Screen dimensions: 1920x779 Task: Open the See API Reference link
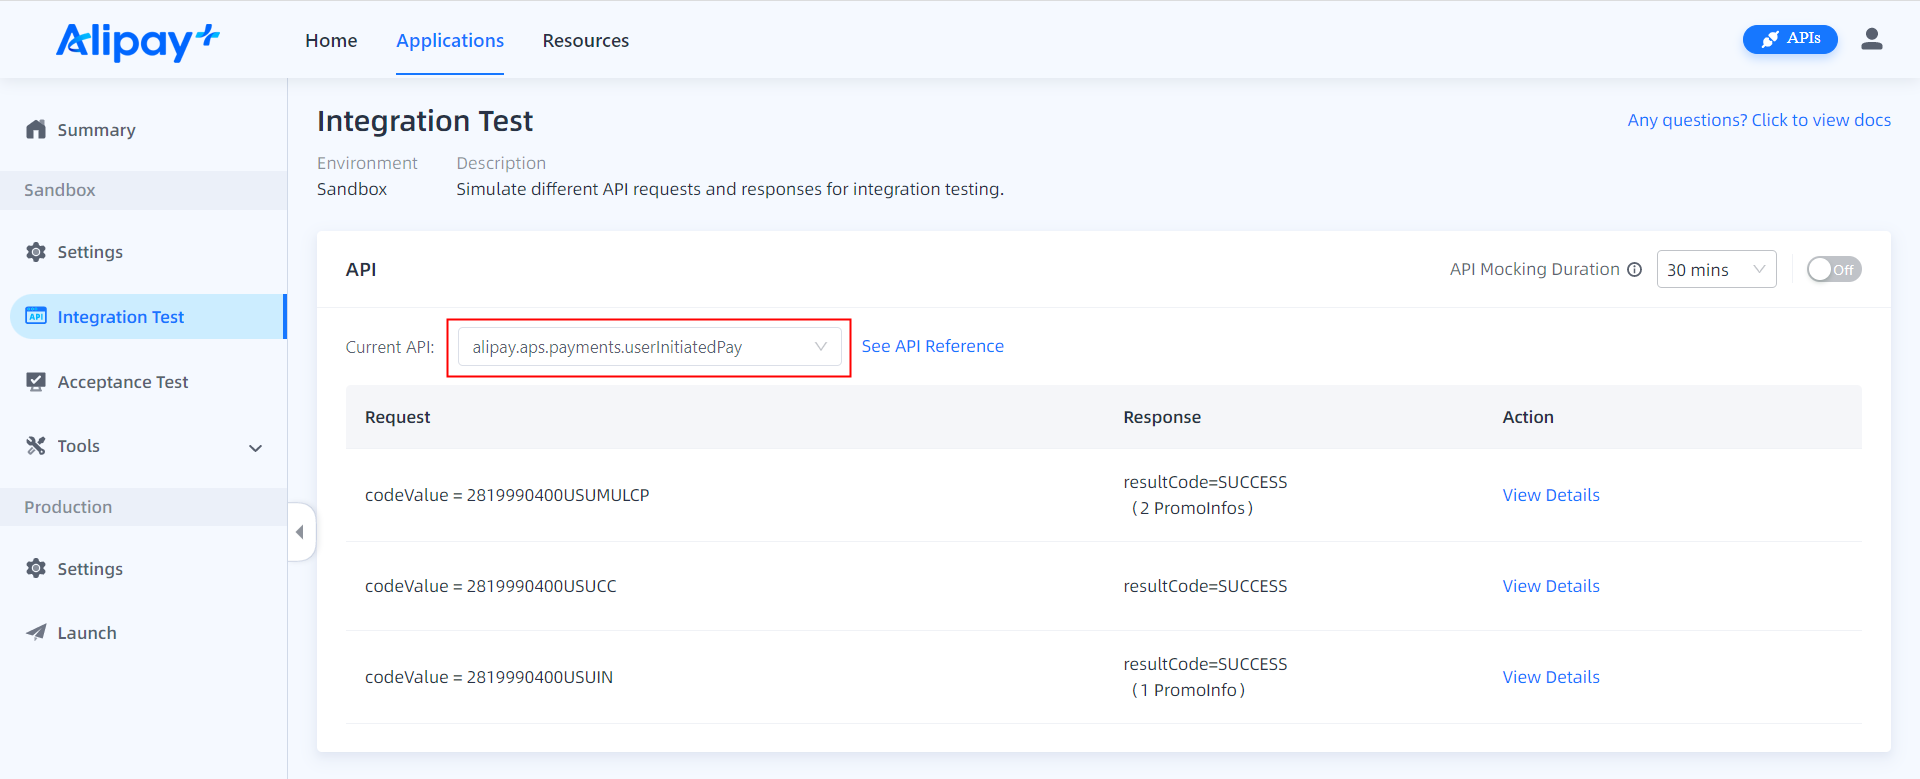(932, 346)
